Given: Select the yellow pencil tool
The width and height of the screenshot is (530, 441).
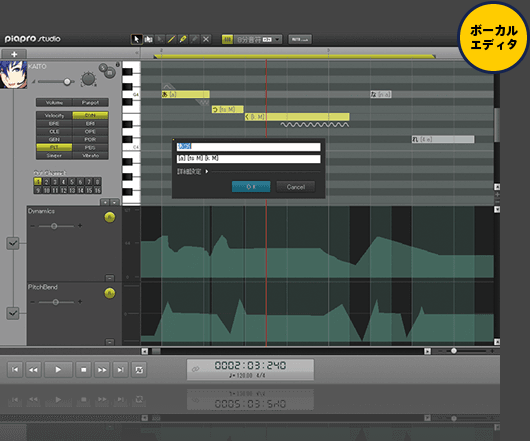Looking at the screenshot, I should [183, 39].
